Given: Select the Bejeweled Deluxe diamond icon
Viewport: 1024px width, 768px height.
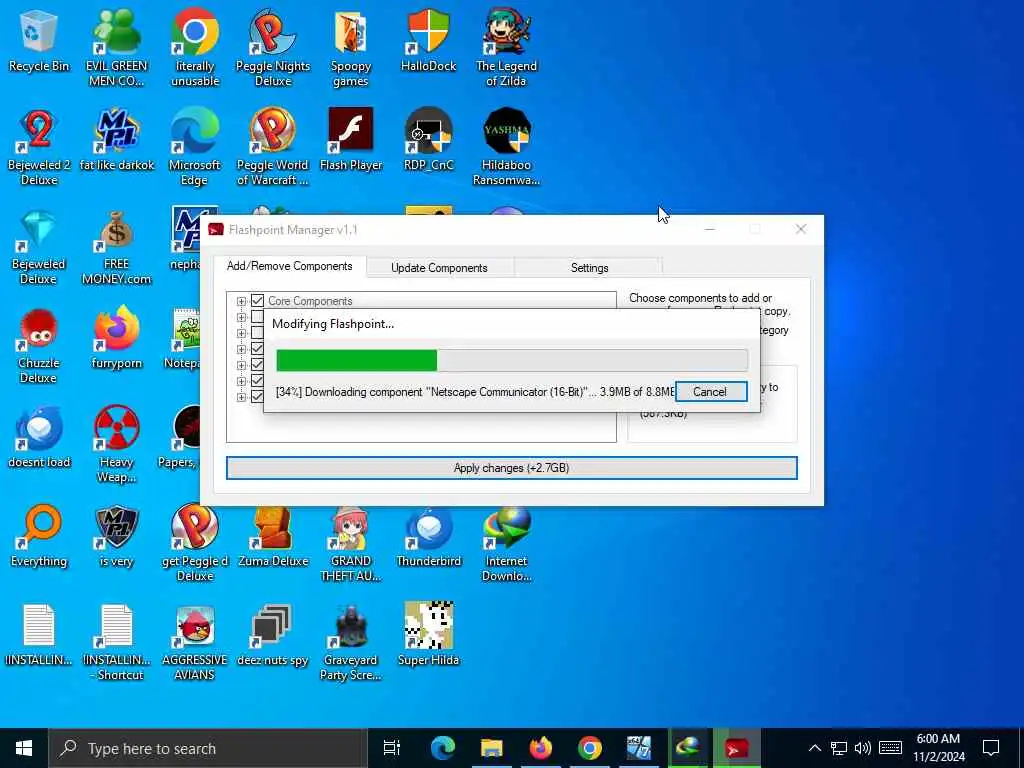Looking at the screenshot, I should (x=39, y=247).
